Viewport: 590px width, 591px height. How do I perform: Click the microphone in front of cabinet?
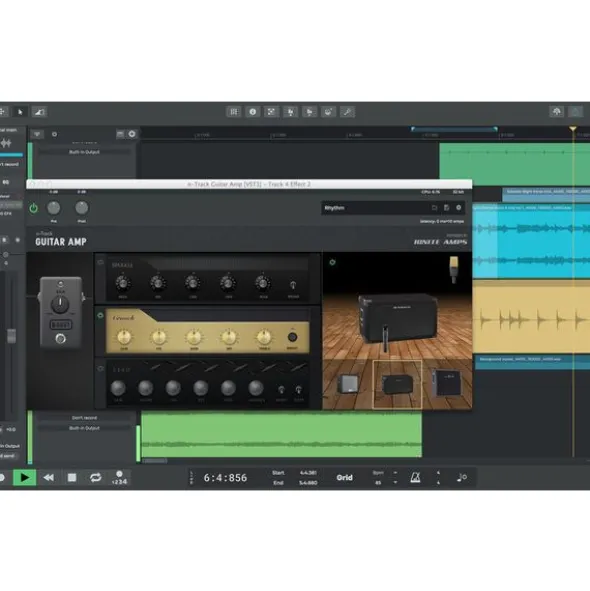(385, 338)
